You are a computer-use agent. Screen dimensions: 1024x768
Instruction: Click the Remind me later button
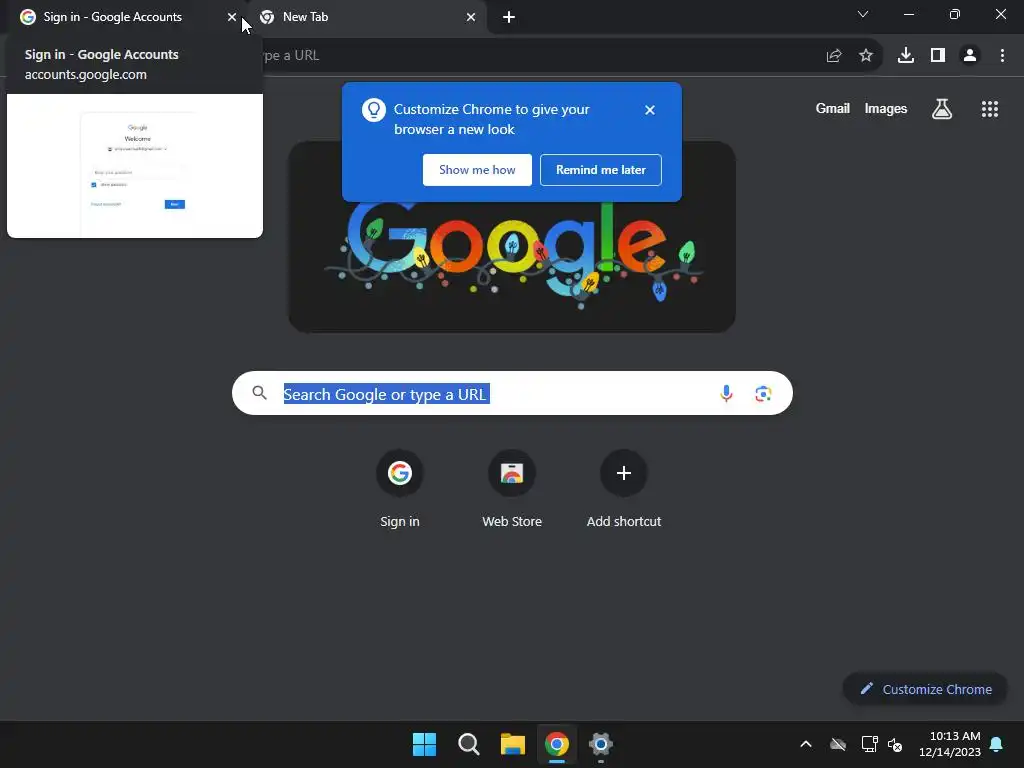[601, 170]
